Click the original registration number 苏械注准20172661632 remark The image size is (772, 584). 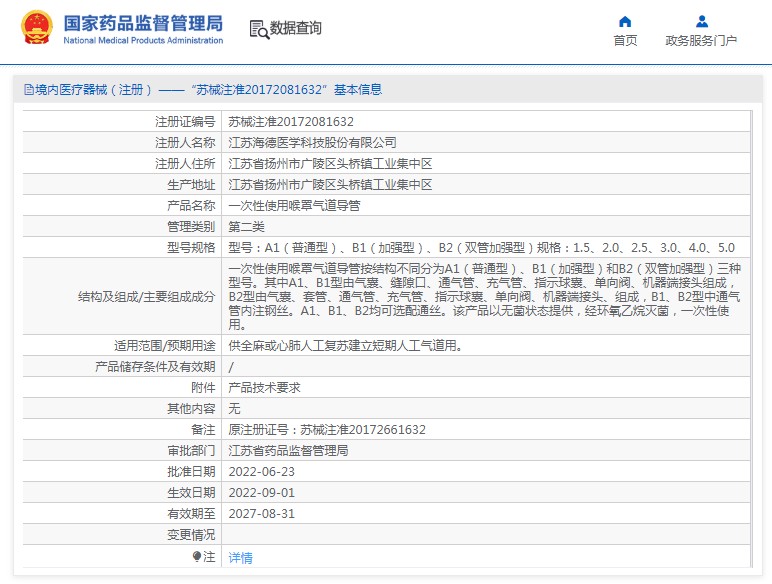327,429
